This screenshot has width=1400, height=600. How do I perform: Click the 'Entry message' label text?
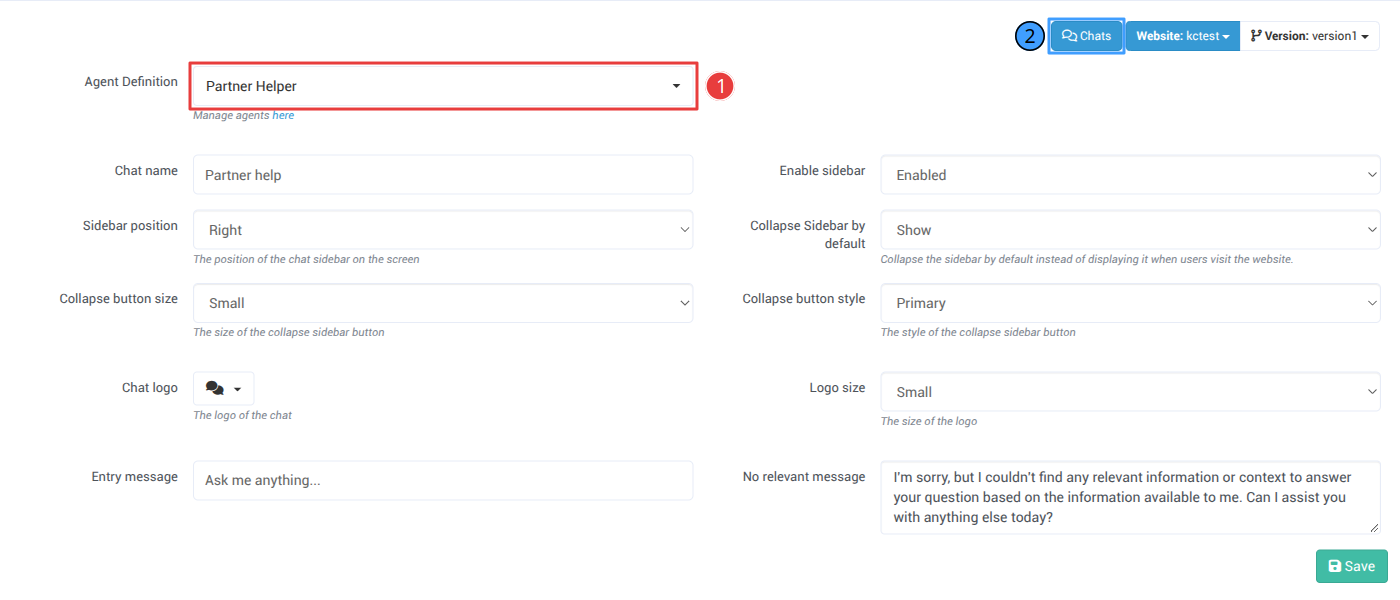pyautogui.click(x=134, y=477)
